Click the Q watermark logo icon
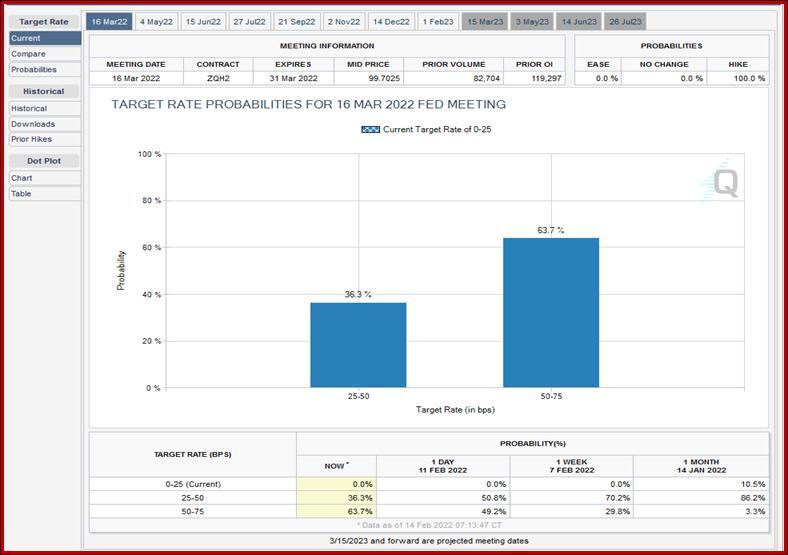Viewport: 788px width, 555px height. point(721,182)
